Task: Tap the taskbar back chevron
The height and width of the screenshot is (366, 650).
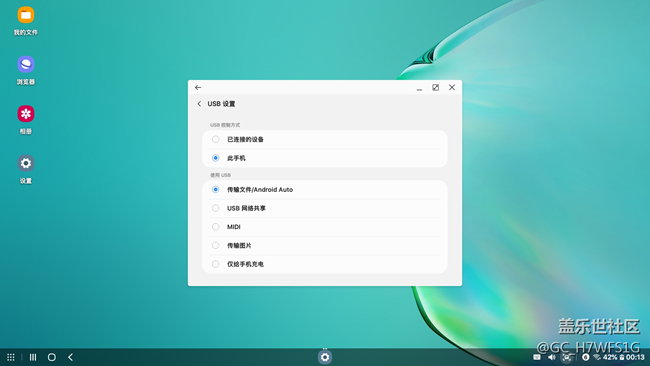Action: 70,357
